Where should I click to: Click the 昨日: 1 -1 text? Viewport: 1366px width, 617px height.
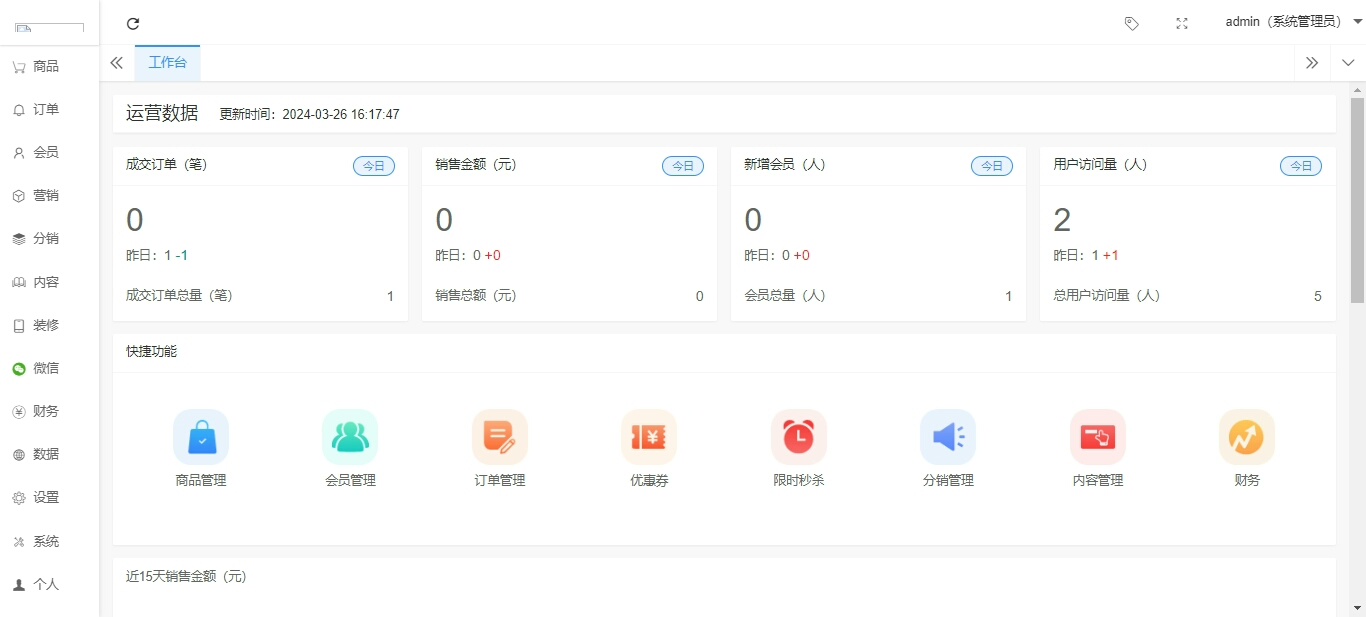[157, 256]
